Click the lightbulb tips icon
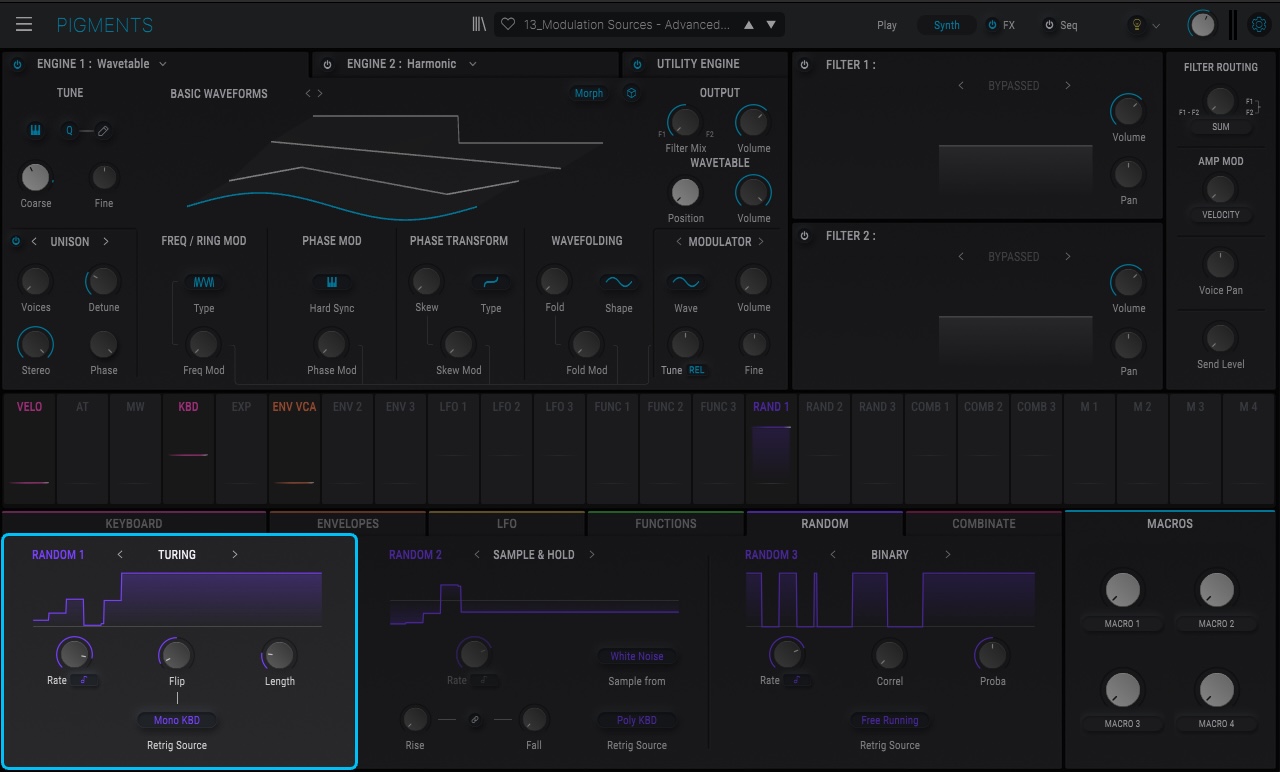 pos(1136,25)
